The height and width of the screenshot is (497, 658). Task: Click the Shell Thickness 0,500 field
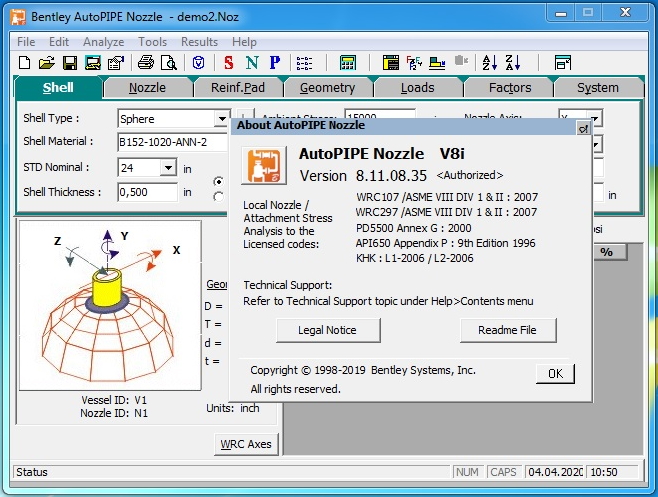147,192
